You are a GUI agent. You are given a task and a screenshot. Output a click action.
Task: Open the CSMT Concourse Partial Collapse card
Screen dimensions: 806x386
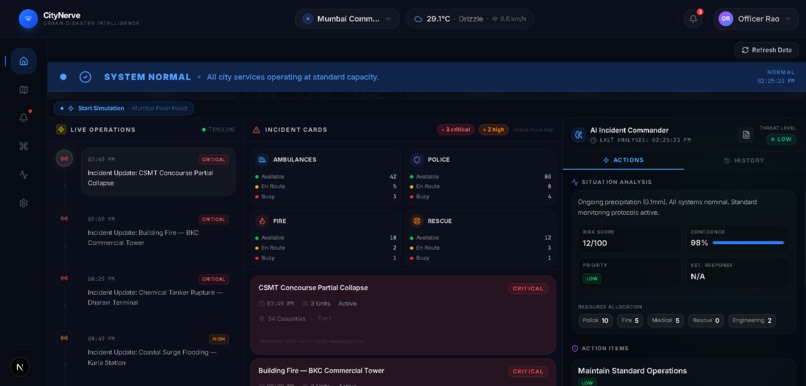coord(403,315)
